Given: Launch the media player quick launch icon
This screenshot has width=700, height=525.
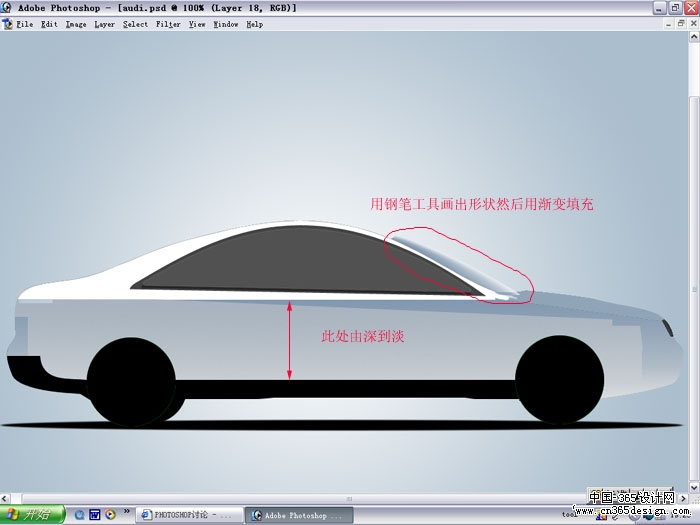Looking at the screenshot, I should point(110,515).
